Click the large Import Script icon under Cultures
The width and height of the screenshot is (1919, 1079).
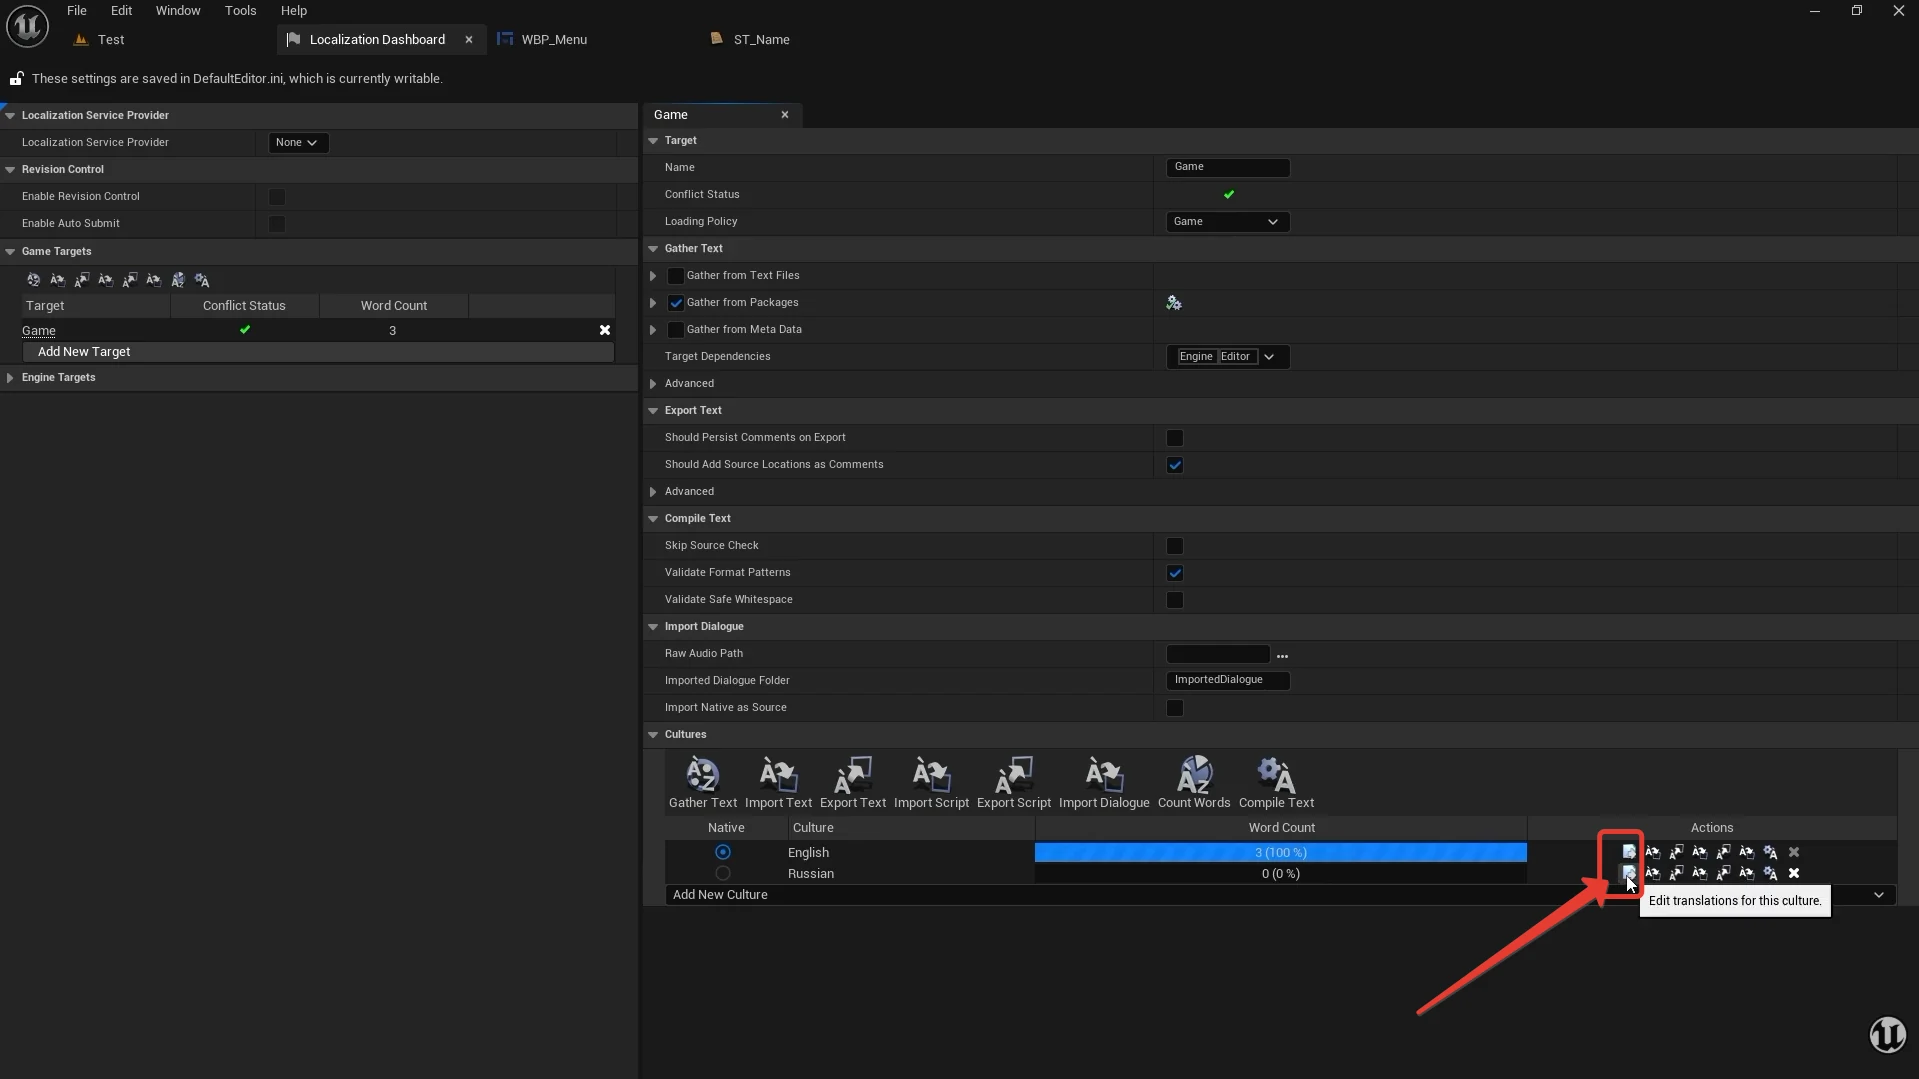pos(931,775)
